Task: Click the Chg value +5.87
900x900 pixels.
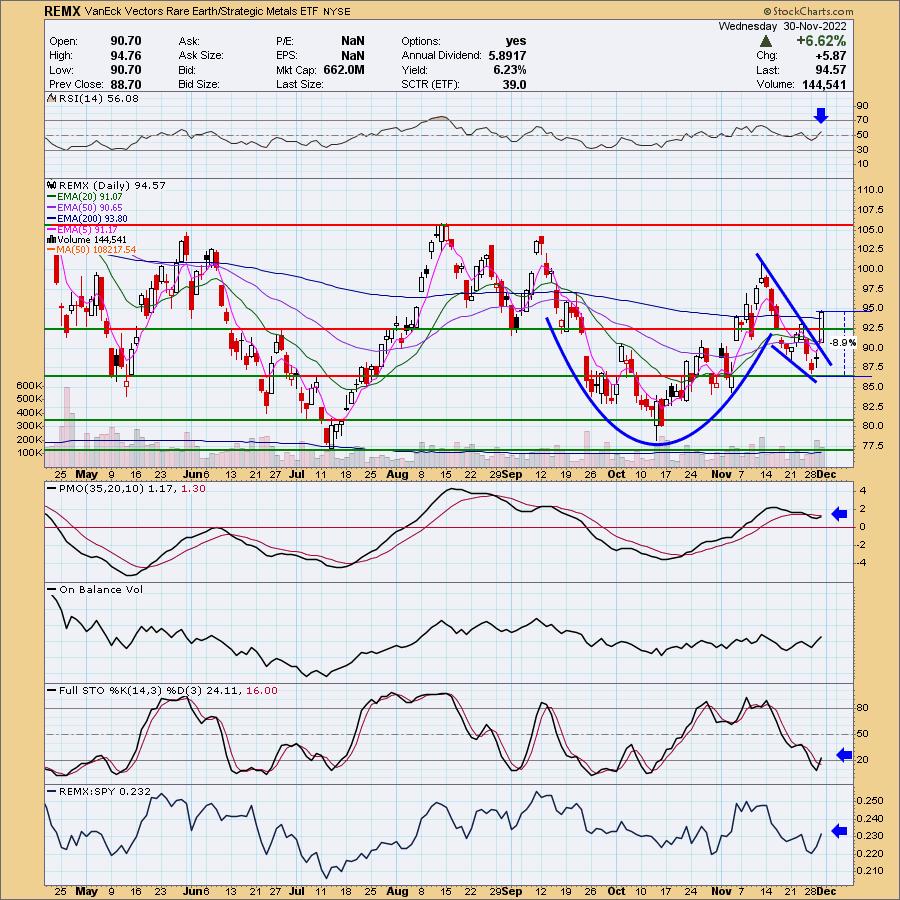Action: (830, 56)
